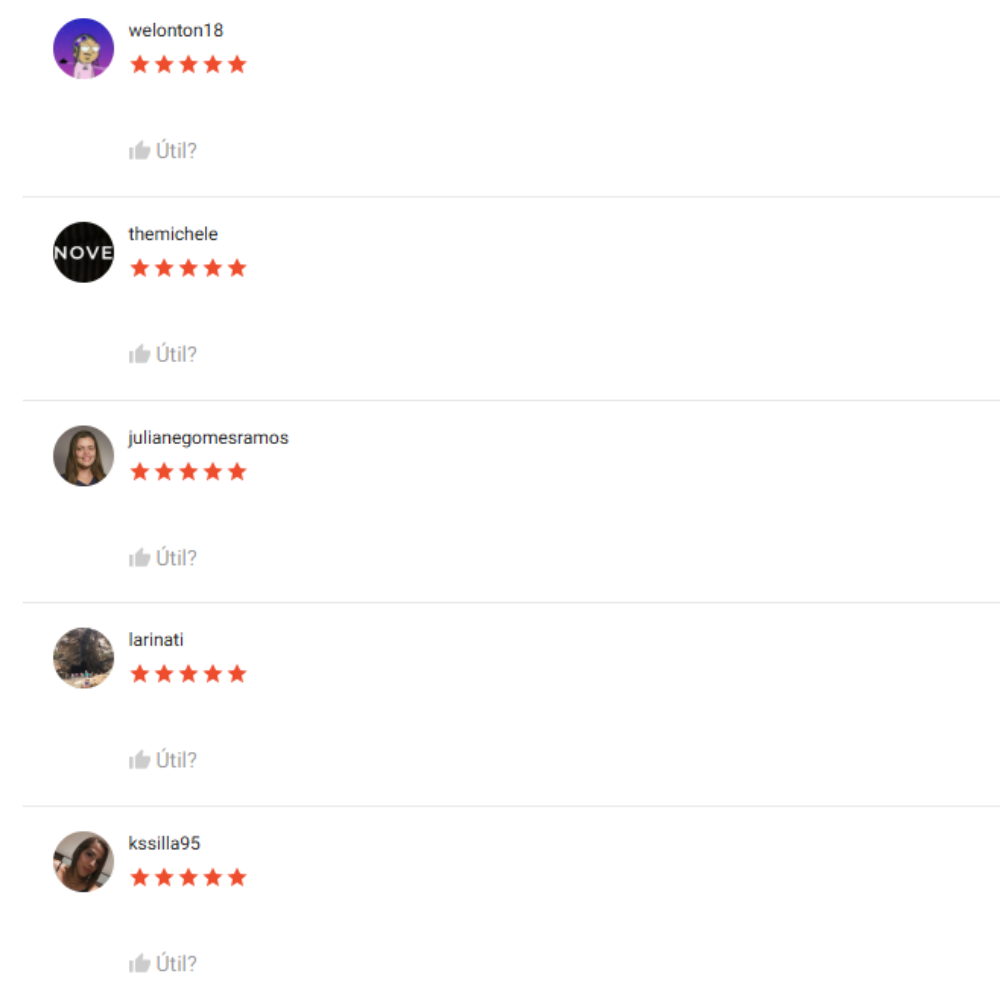Visit the welonton18 username link
This screenshot has width=1000, height=1000.
(175, 30)
